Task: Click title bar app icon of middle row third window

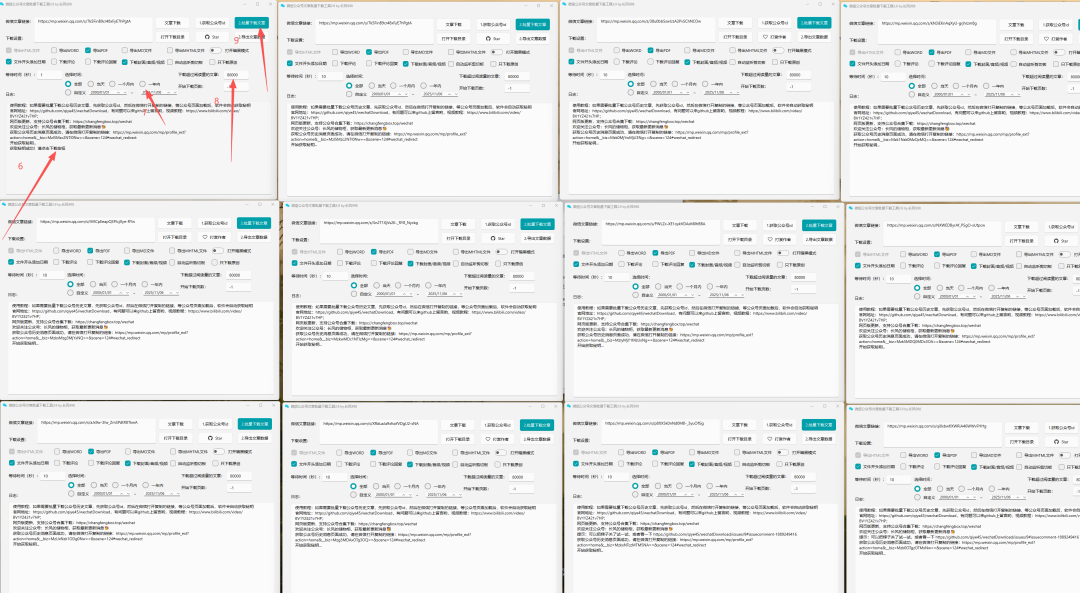Action: (x=570, y=206)
